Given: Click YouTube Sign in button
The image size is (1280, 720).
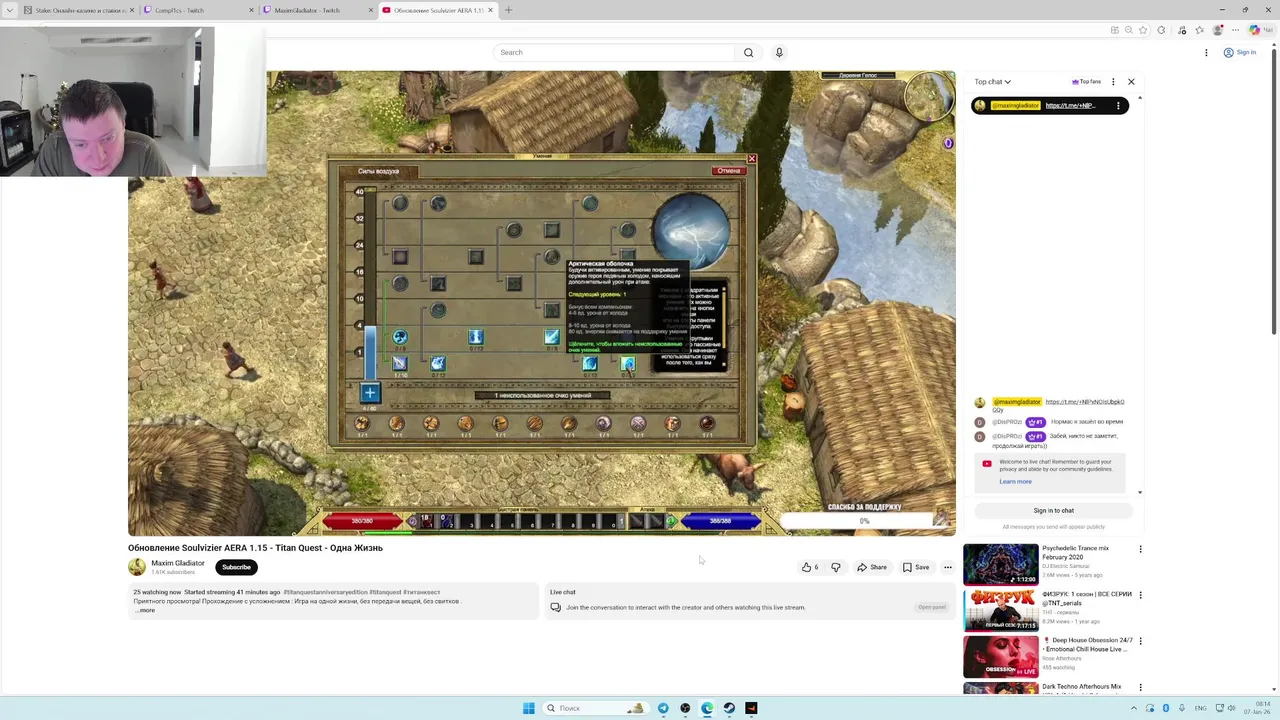Looking at the screenshot, I should tap(1240, 52).
